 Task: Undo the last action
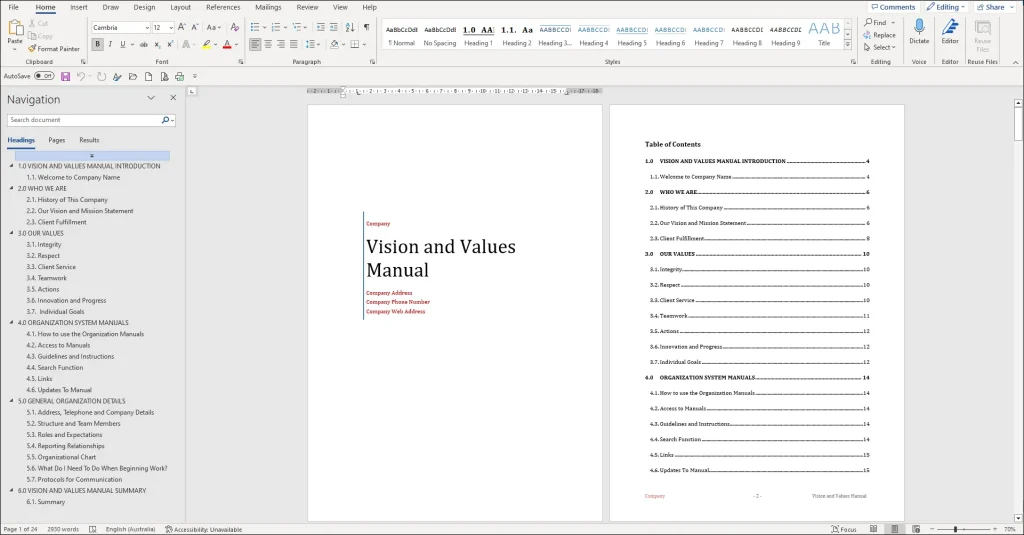point(81,76)
